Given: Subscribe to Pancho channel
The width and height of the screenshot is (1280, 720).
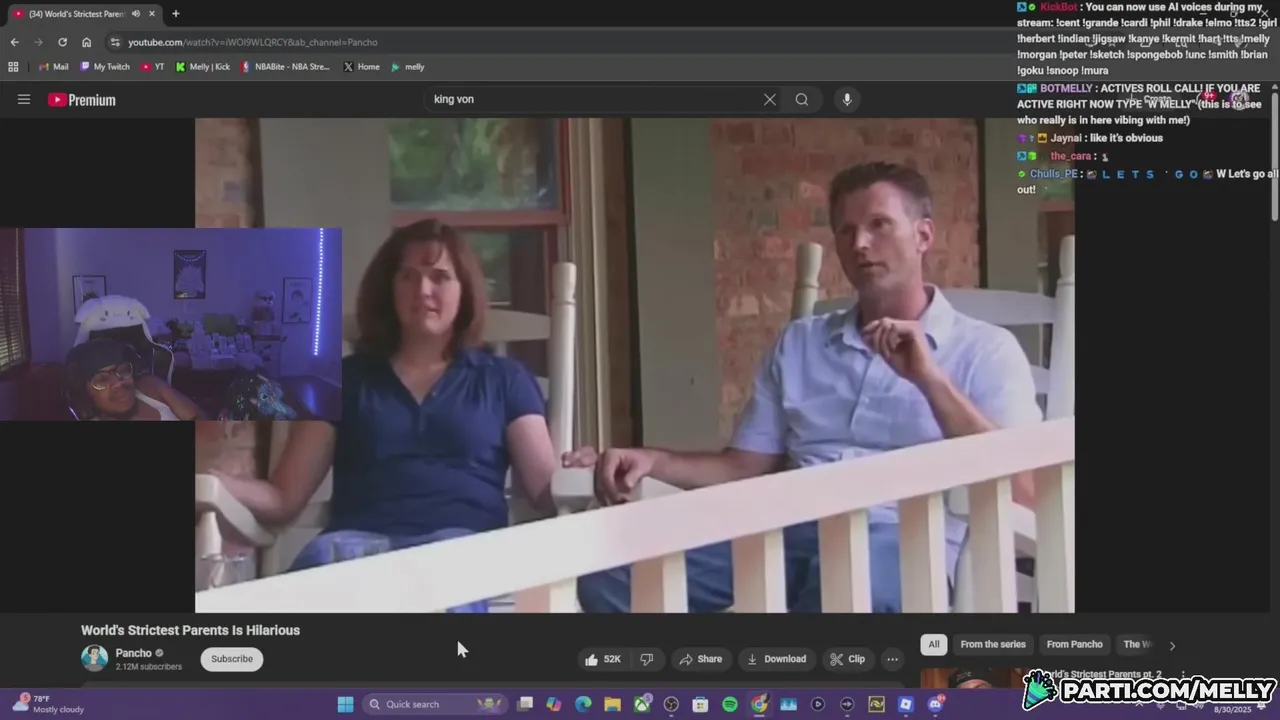Looking at the screenshot, I should pyautogui.click(x=231, y=659).
